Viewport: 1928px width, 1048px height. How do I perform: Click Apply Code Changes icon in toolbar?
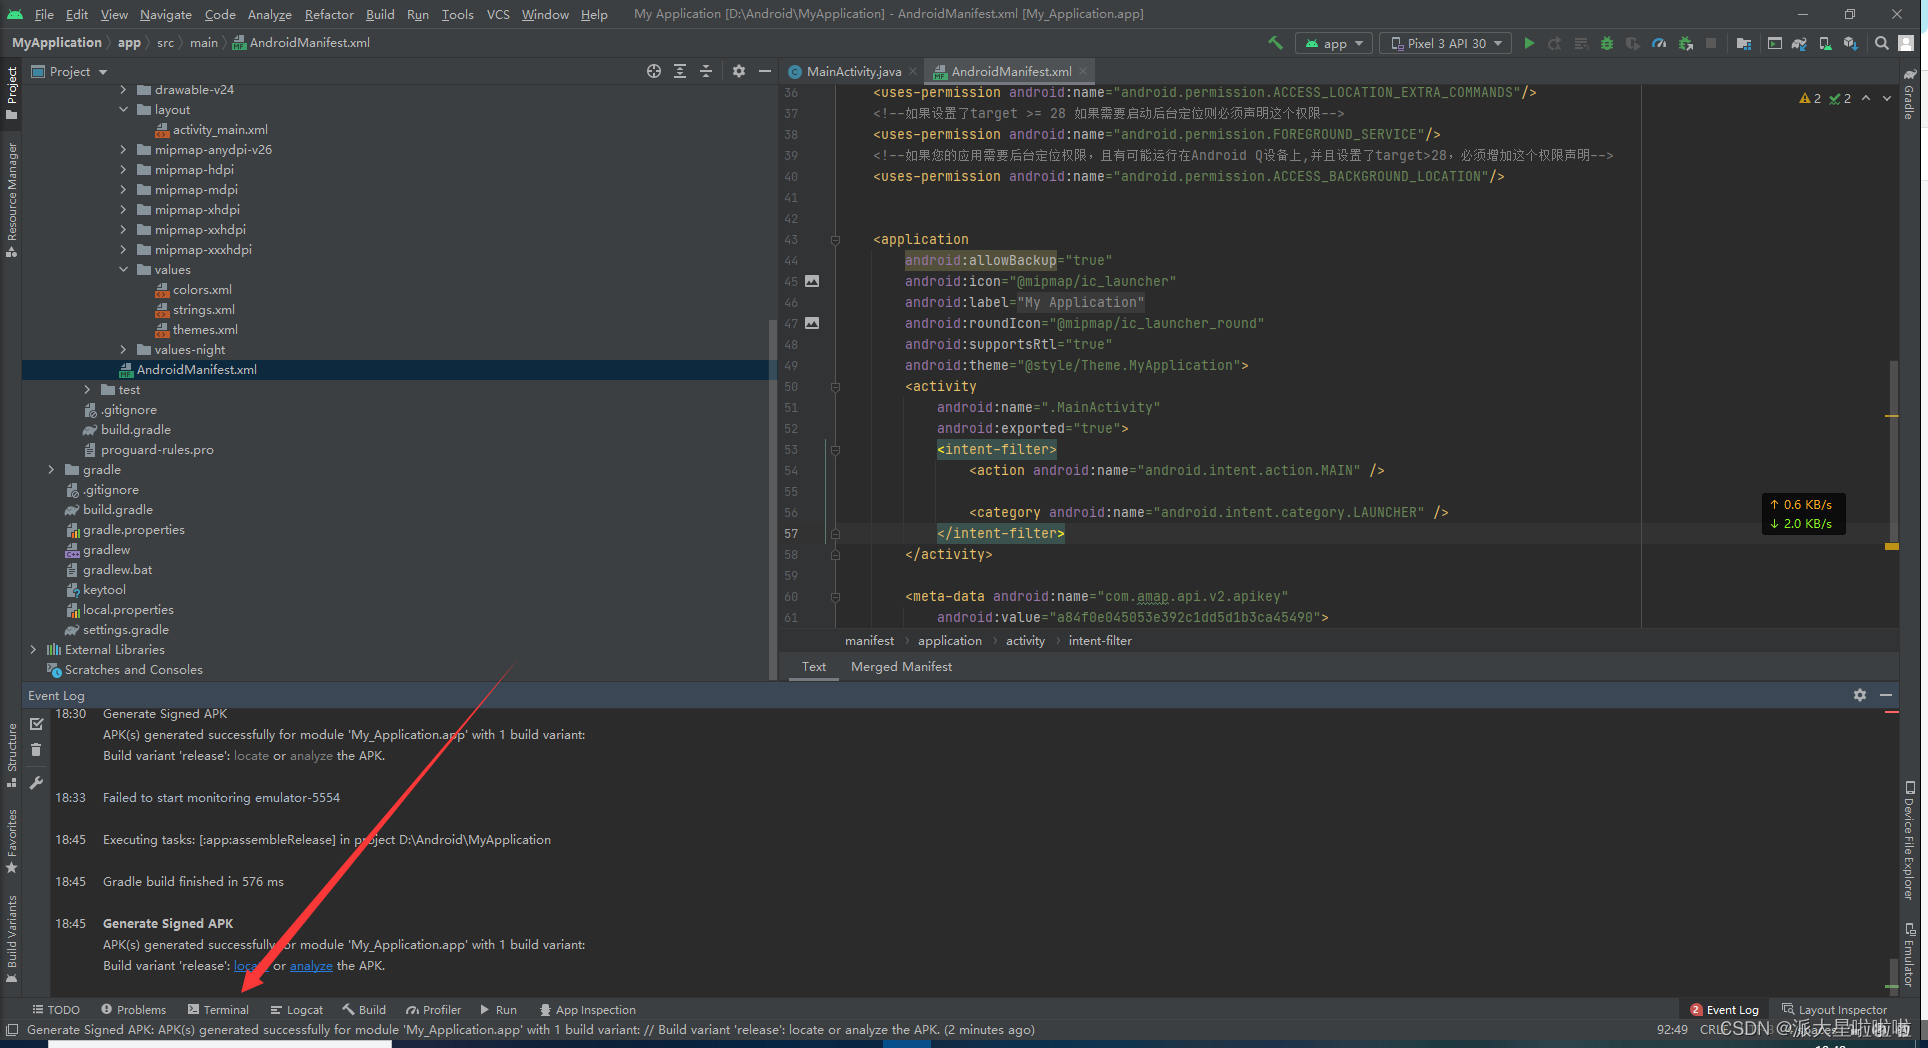(x=1581, y=43)
